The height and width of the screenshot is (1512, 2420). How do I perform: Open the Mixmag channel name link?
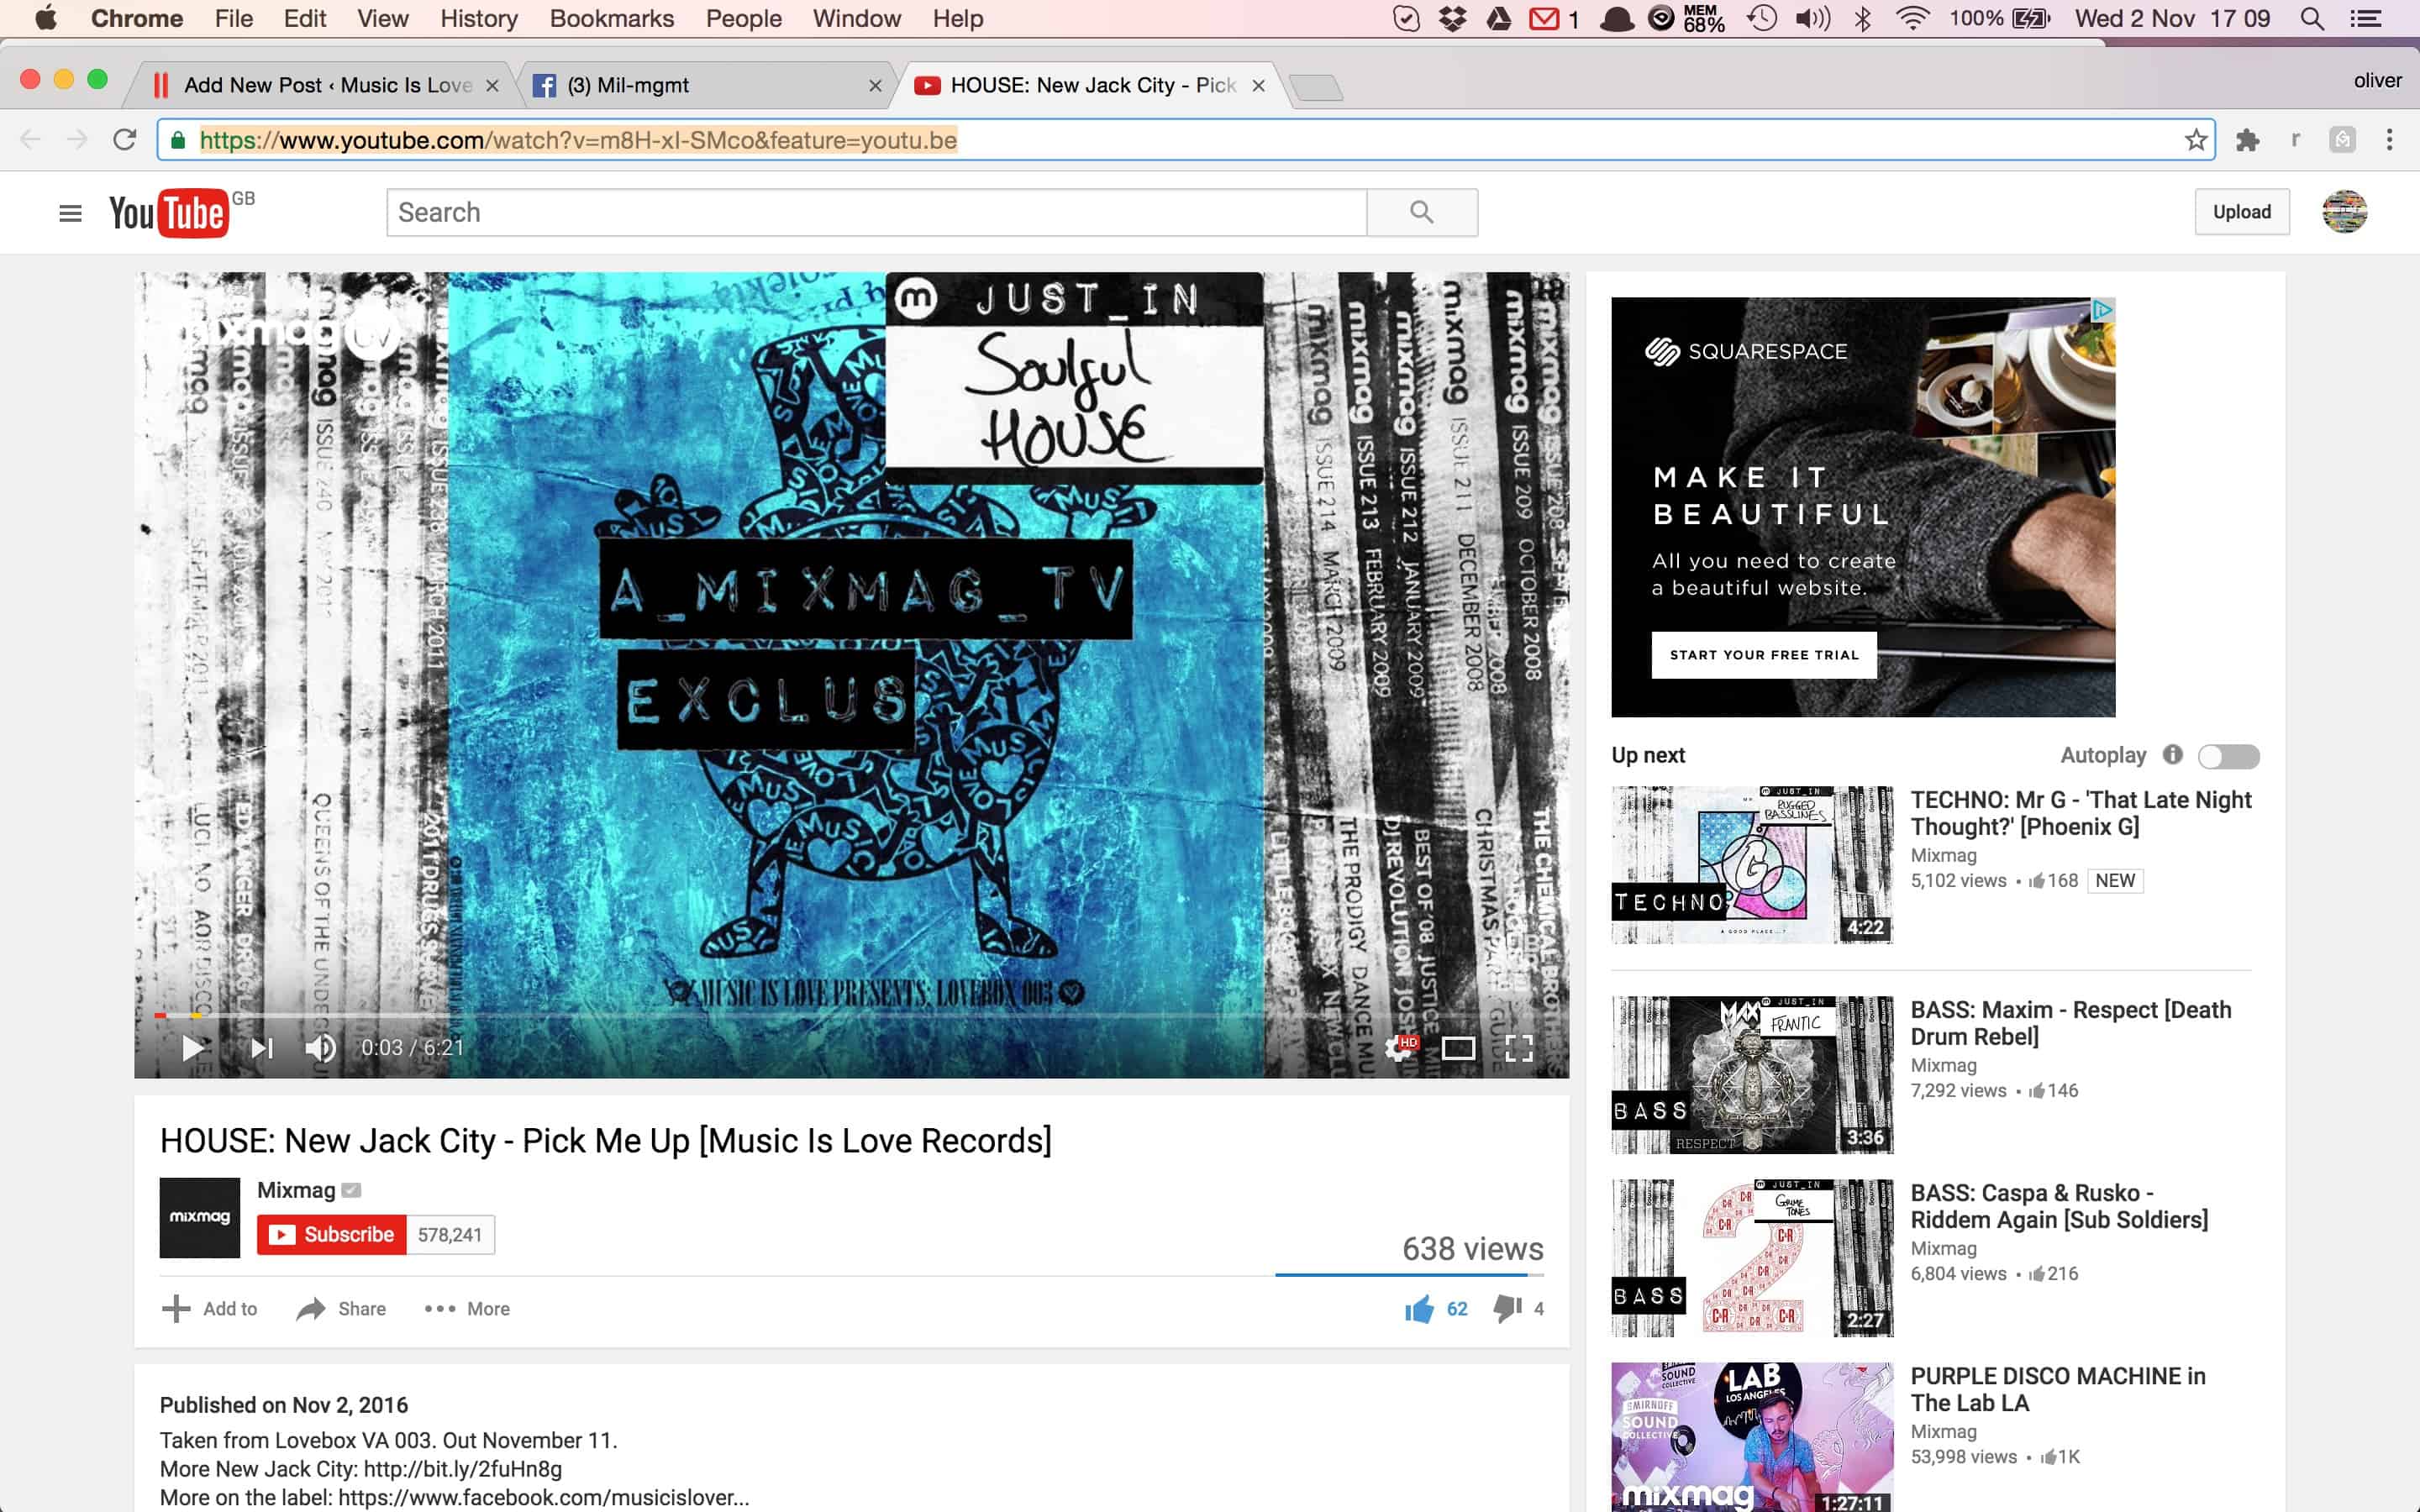click(x=296, y=1190)
